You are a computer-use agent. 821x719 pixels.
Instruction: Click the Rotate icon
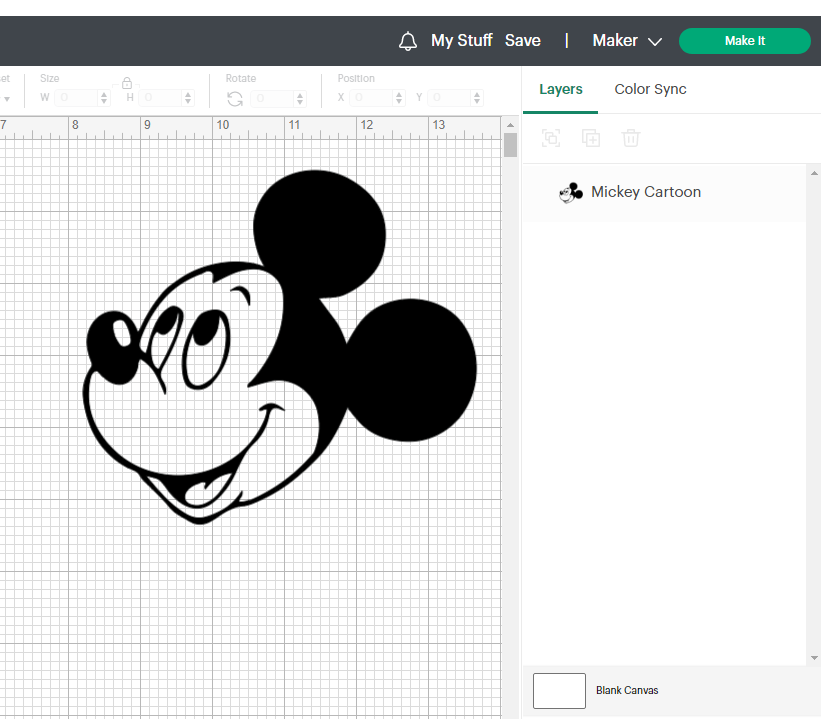point(235,98)
